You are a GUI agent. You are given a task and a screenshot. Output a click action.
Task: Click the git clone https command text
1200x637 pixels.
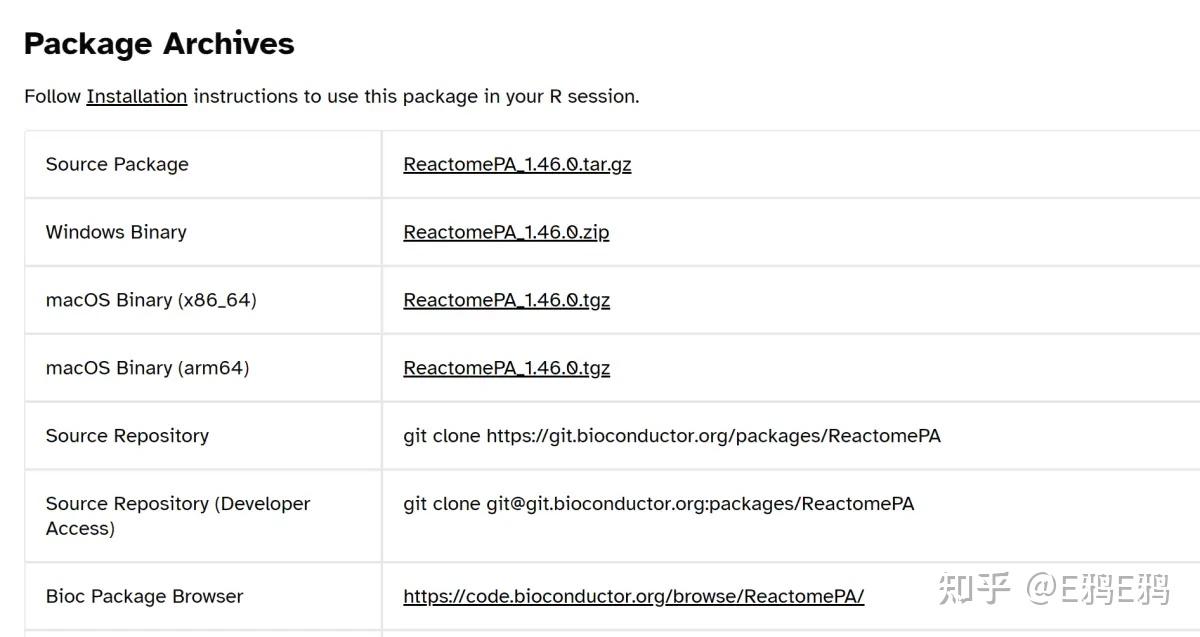(672, 437)
